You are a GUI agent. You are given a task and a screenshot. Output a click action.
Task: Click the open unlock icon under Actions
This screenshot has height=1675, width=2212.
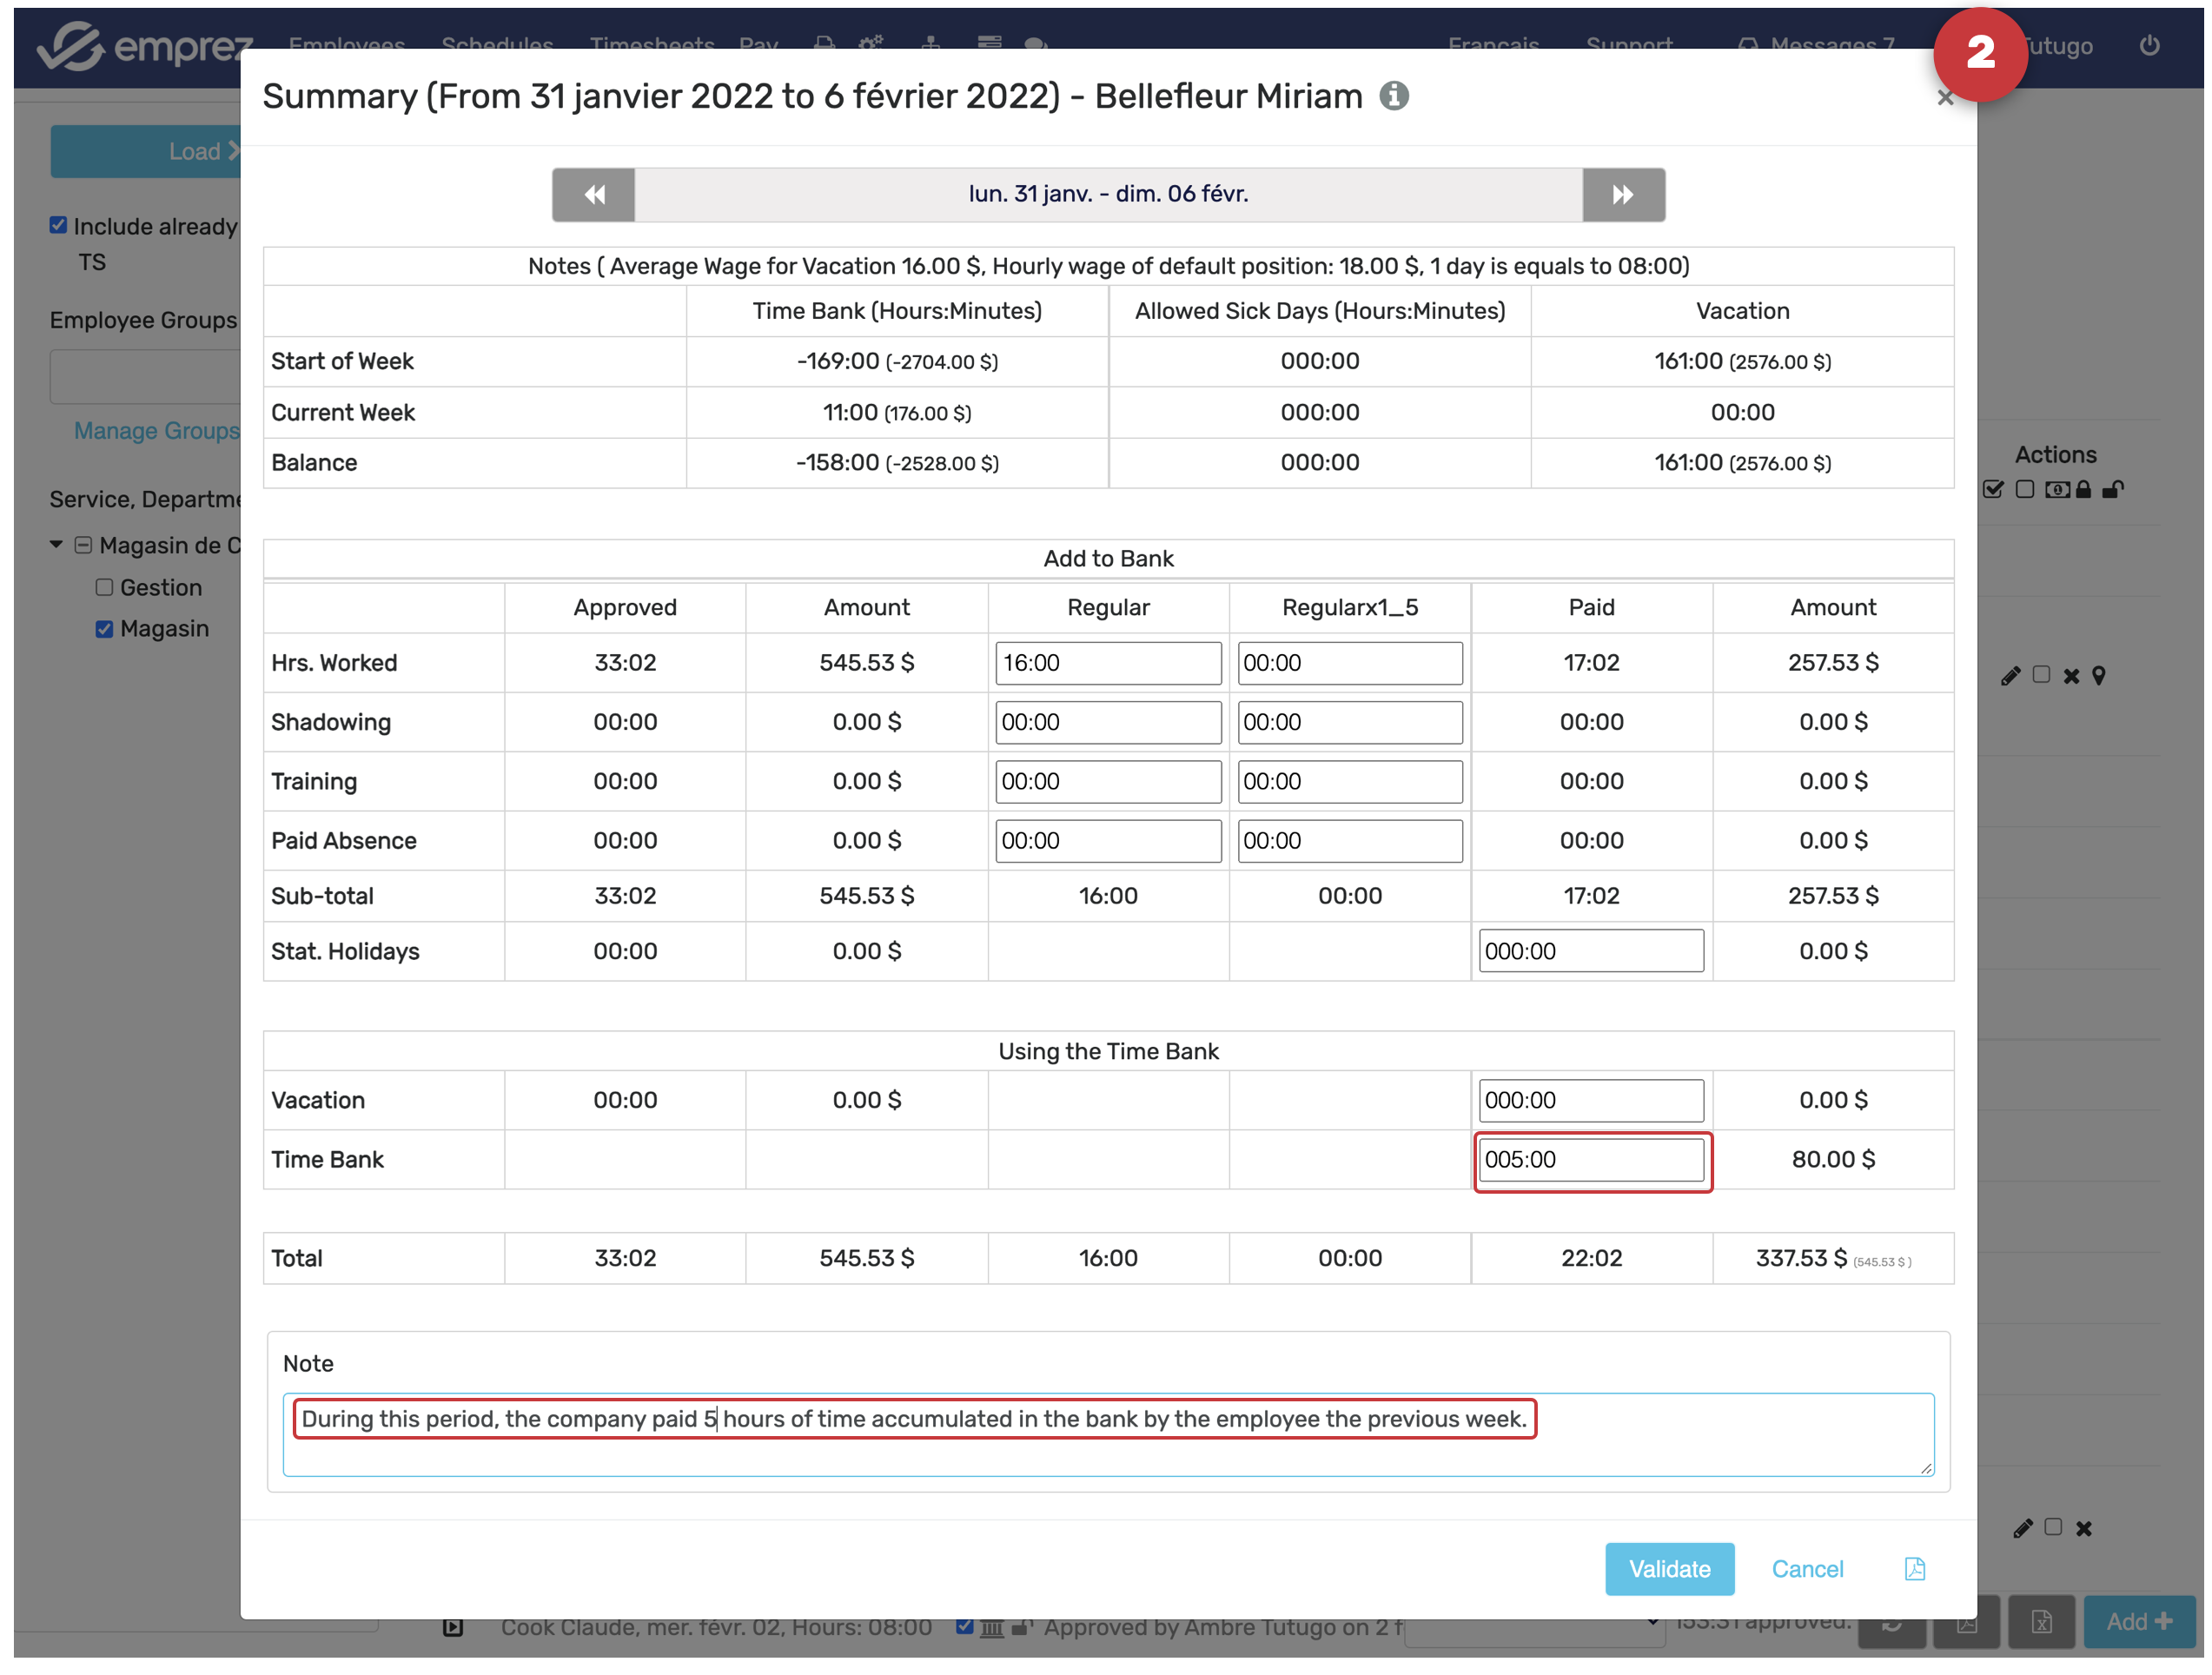[2112, 489]
